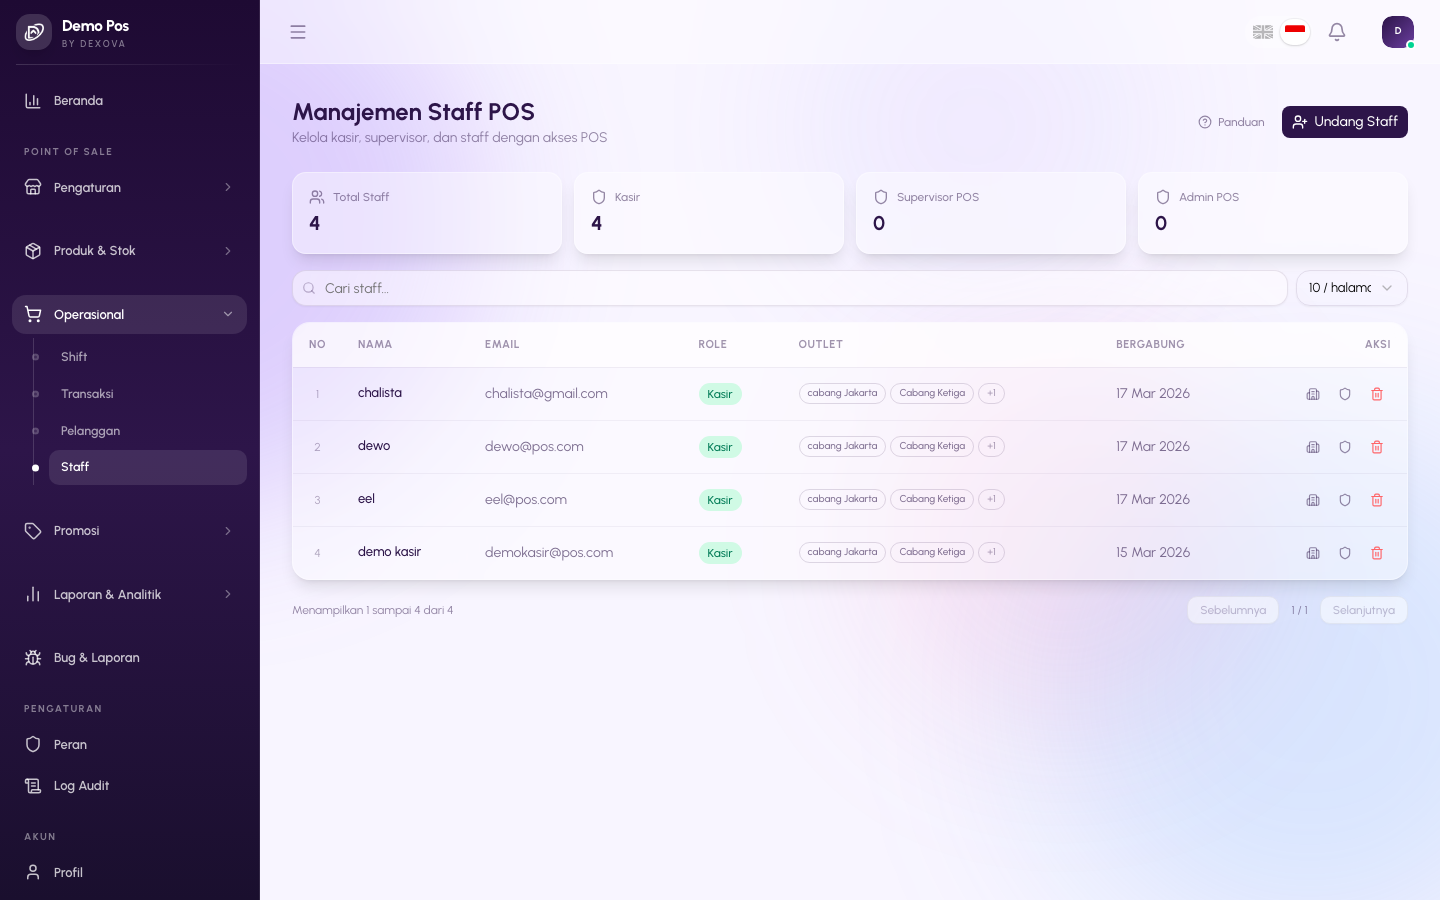Click email chalista@gmail.com
Viewport: 1440px width, 900px height.
coord(546,394)
